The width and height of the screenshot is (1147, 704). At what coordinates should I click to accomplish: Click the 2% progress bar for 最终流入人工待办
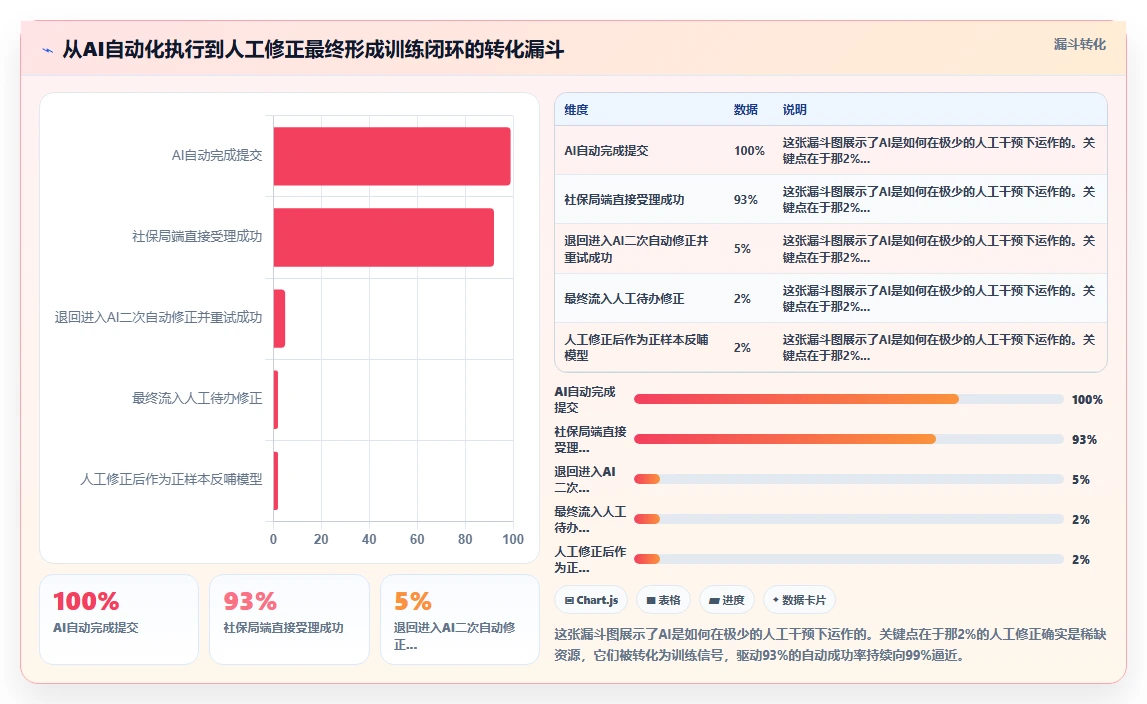(849, 519)
